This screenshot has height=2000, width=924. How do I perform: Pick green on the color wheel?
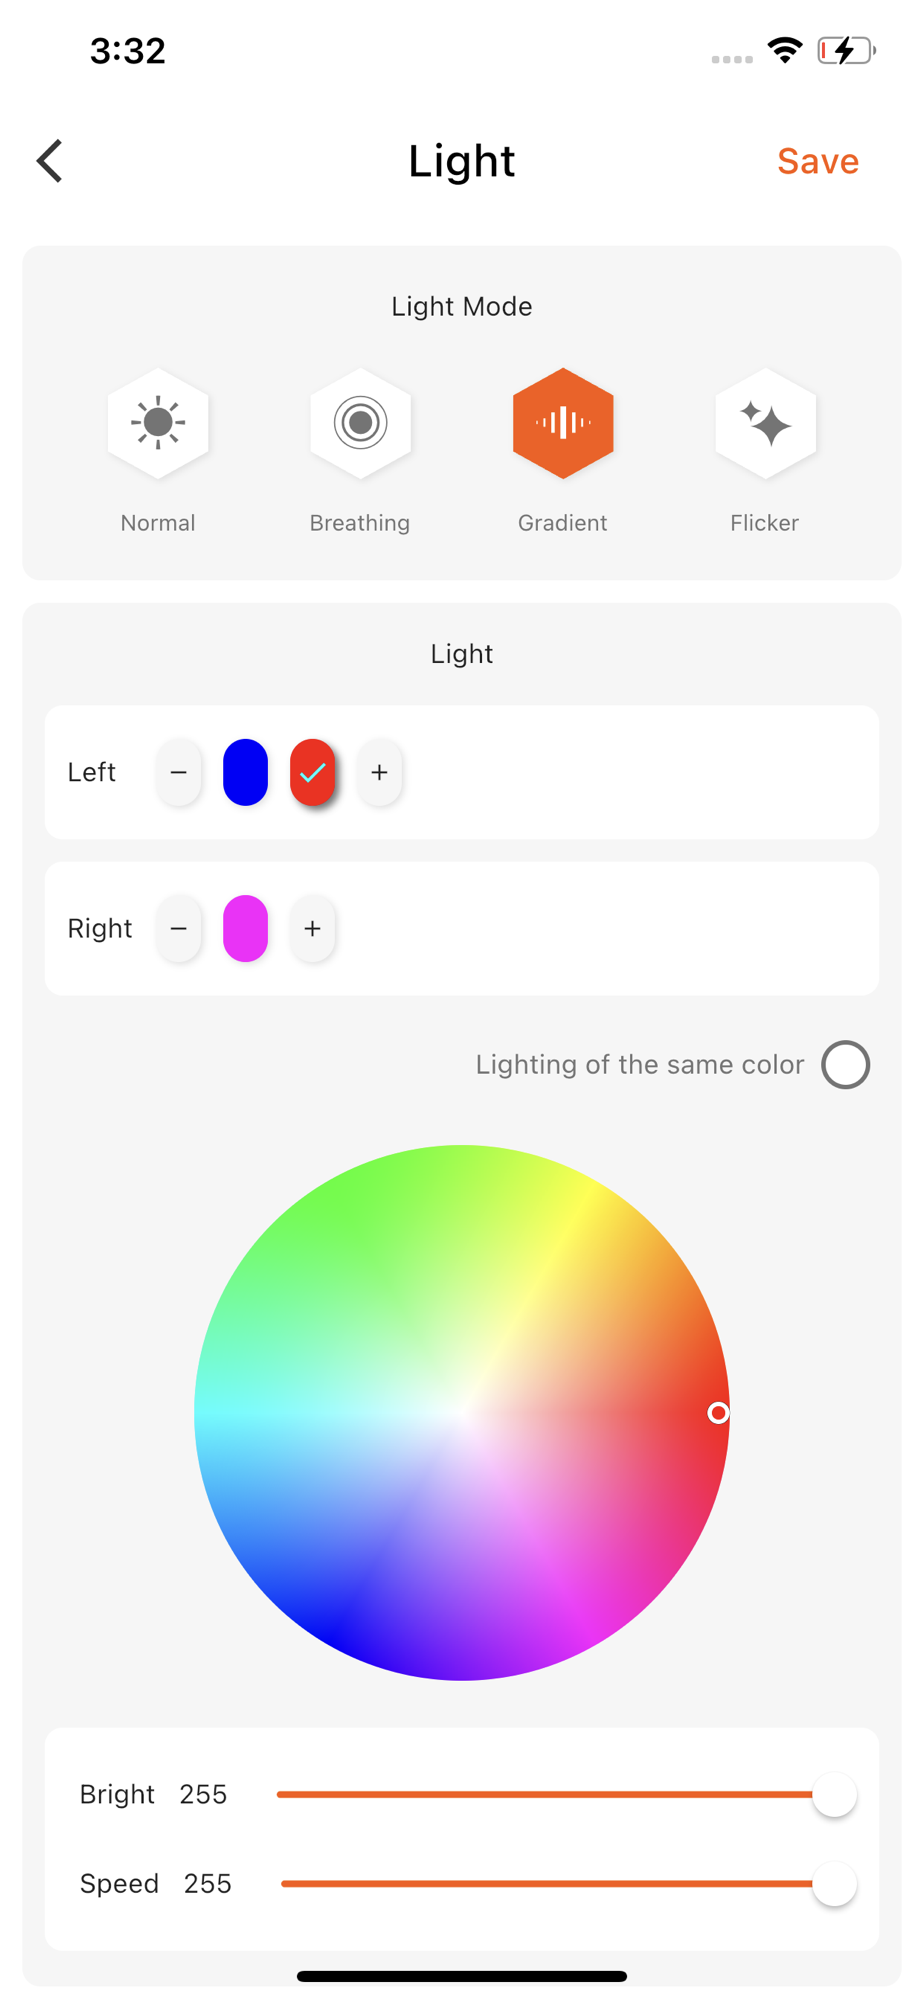(x=330, y=1230)
